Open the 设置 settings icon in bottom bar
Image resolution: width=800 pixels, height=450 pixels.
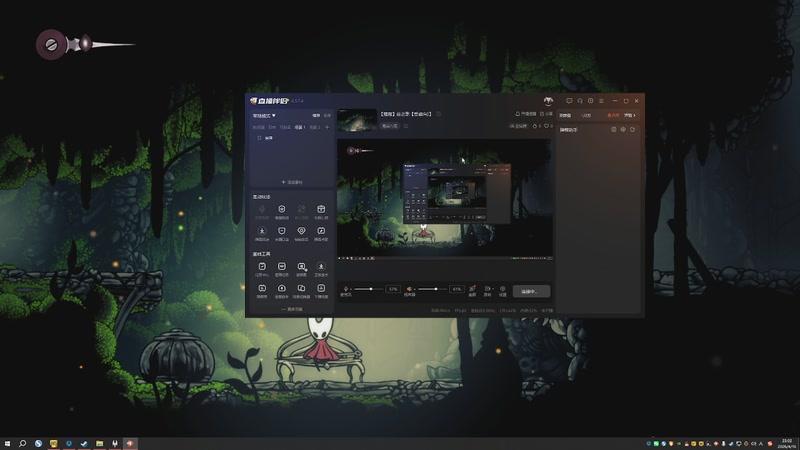(x=503, y=291)
